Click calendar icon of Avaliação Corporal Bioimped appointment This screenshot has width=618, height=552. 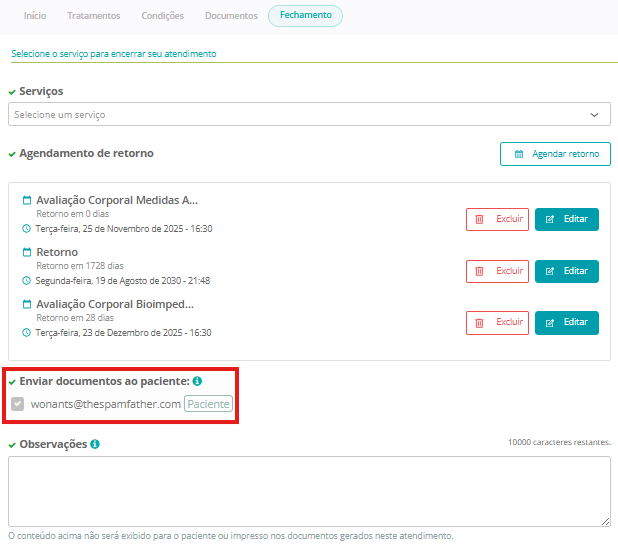tap(27, 304)
